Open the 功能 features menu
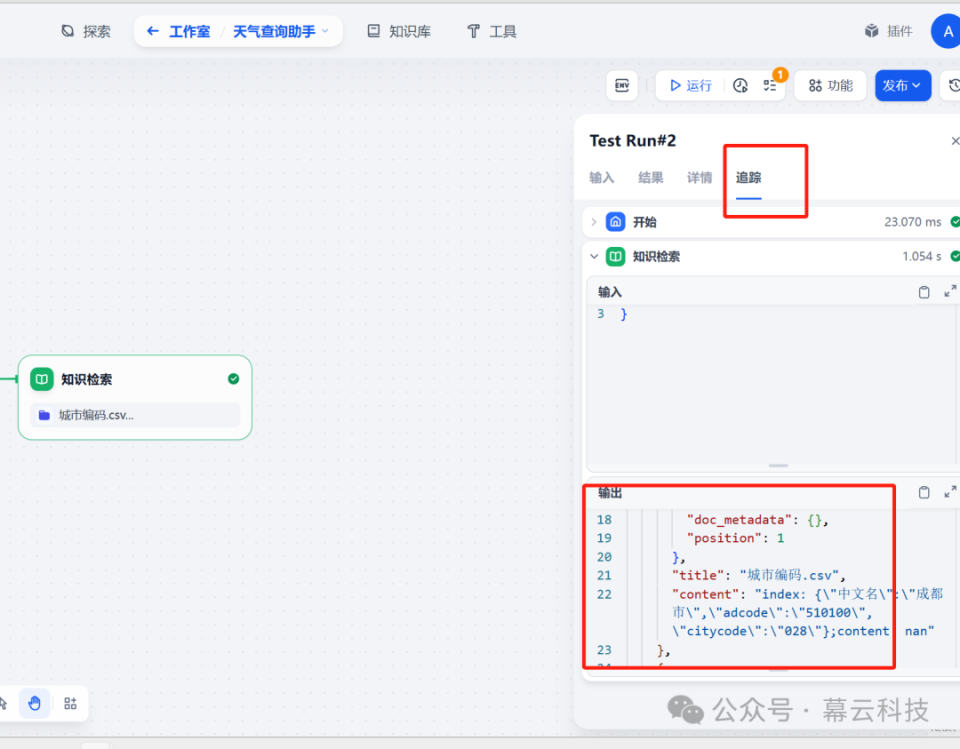The width and height of the screenshot is (960, 749). coord(830,85)
